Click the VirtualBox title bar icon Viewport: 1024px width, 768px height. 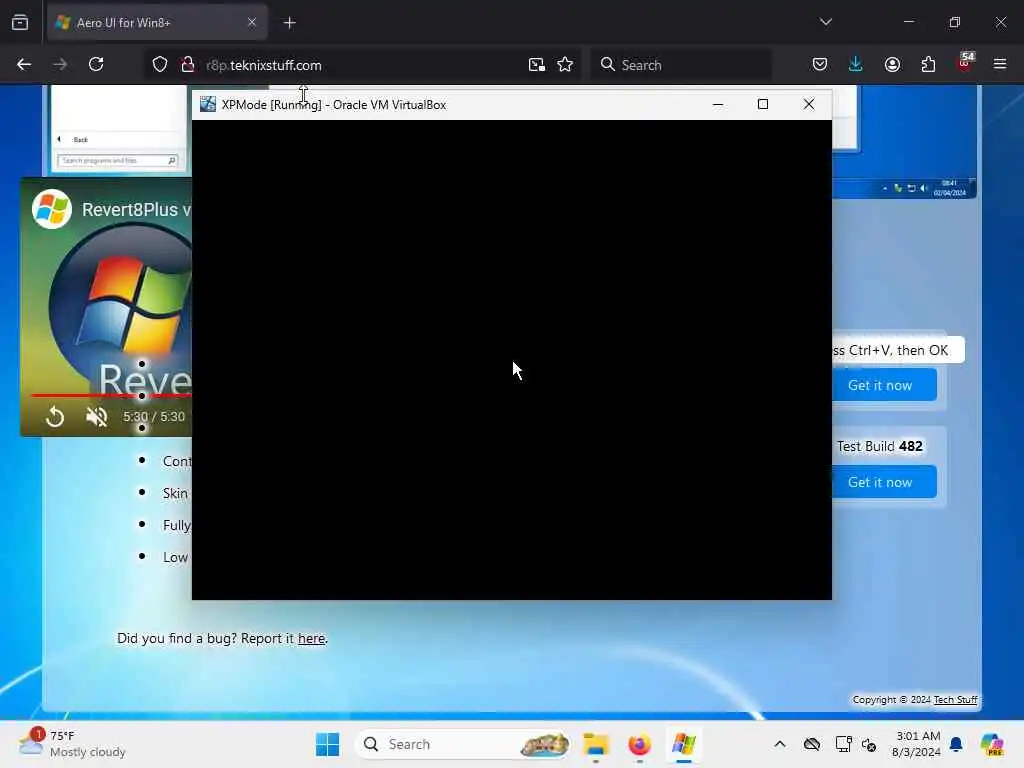(x=208, y=104)
